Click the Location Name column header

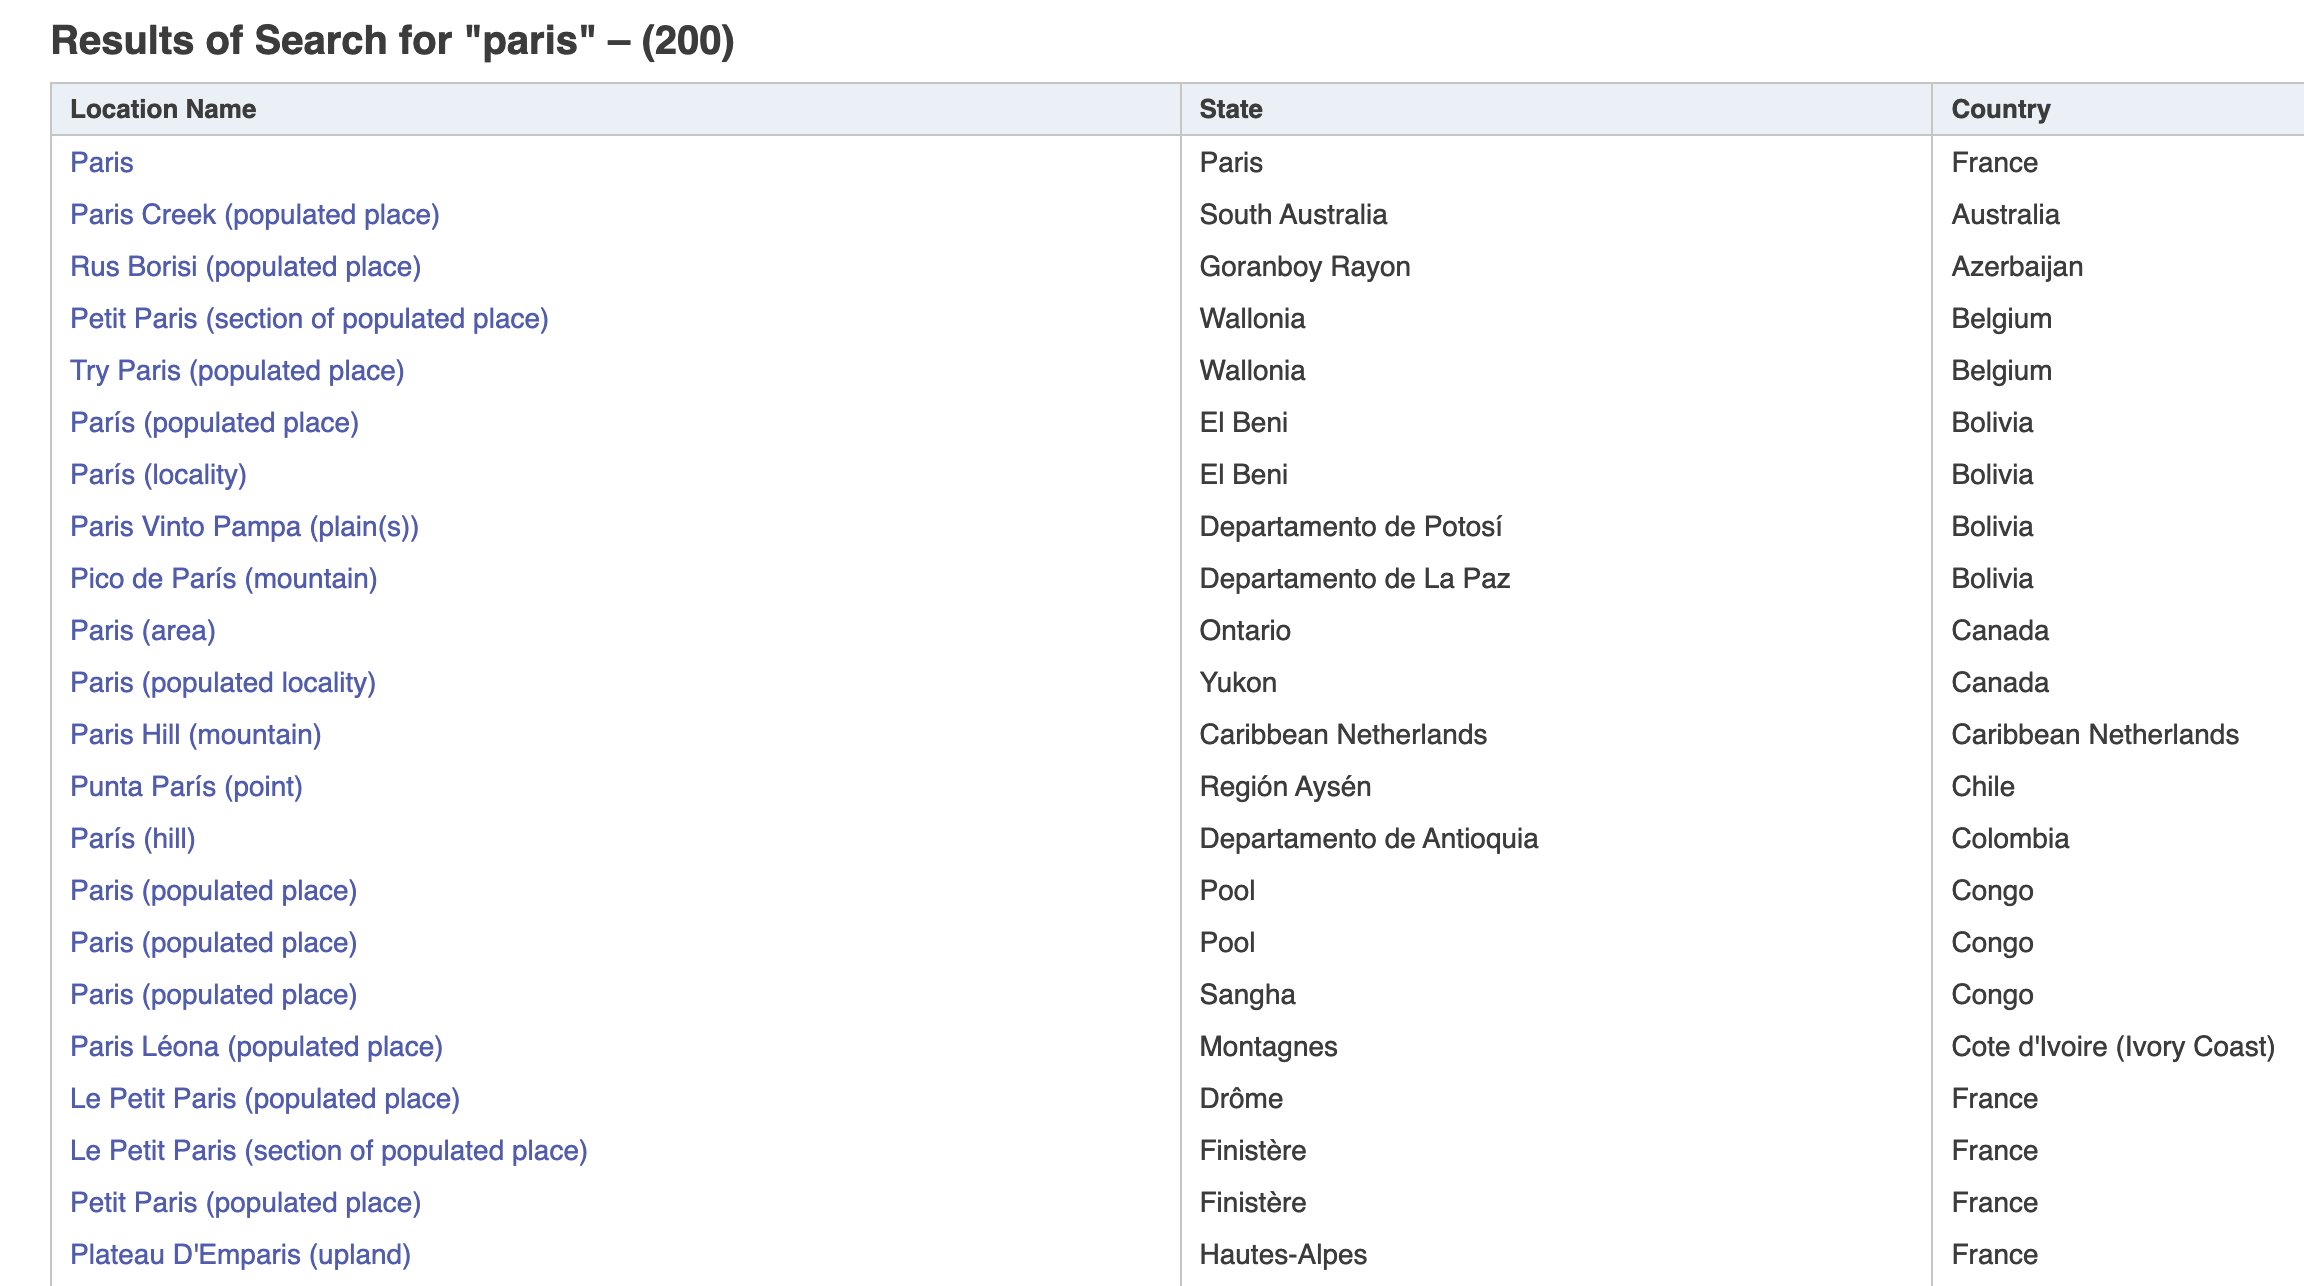(163, 109)
